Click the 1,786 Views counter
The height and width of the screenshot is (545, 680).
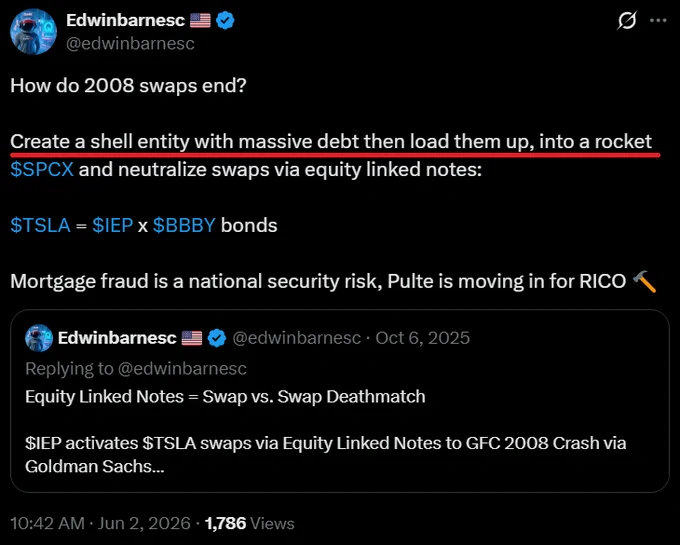(x=249, y=523)
